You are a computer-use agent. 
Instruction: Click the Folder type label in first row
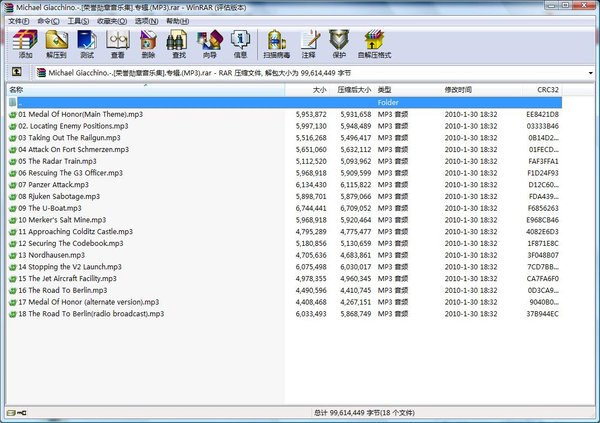388,103
